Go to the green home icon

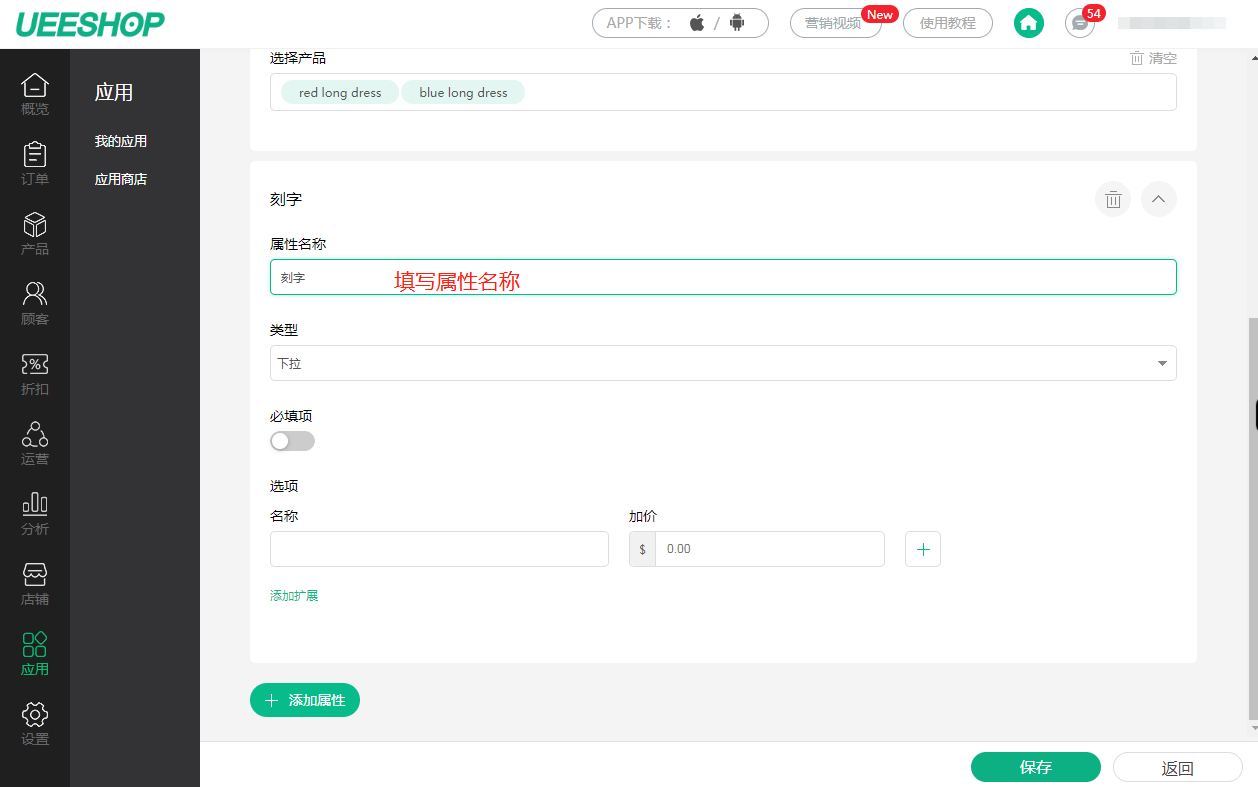(x=1029, y=23)
